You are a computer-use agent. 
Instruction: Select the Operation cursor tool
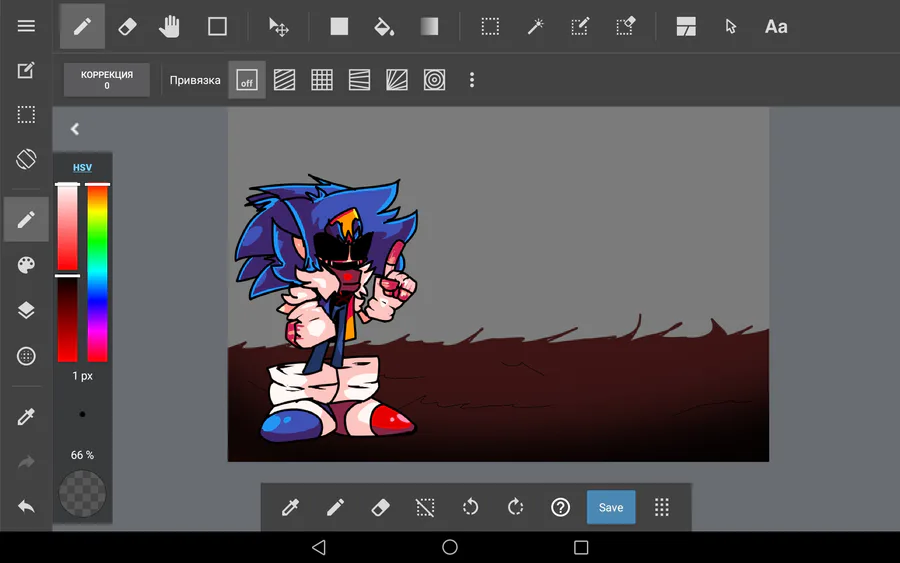point(731,26)
